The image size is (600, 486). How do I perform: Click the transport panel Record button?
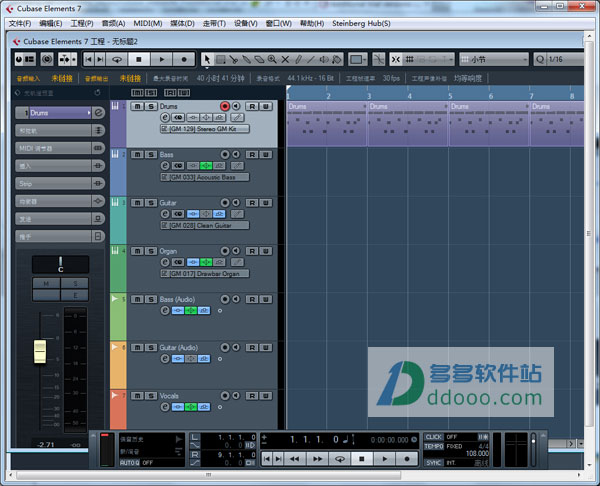407,458
